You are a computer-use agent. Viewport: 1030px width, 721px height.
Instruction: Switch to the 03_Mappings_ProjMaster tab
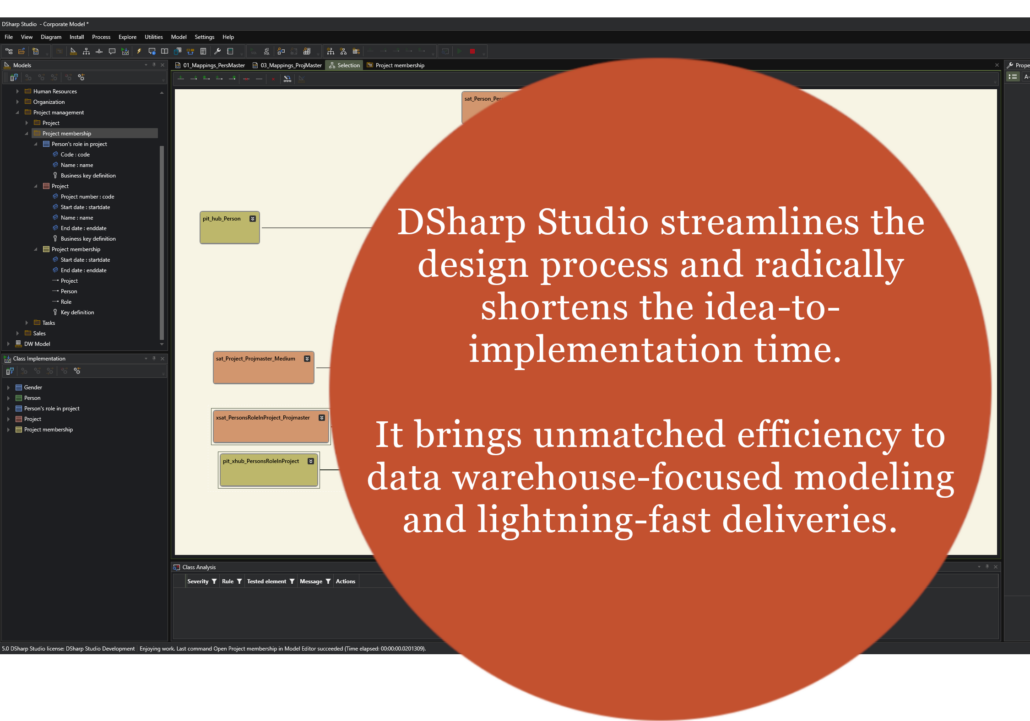click(x=290, y=65)
